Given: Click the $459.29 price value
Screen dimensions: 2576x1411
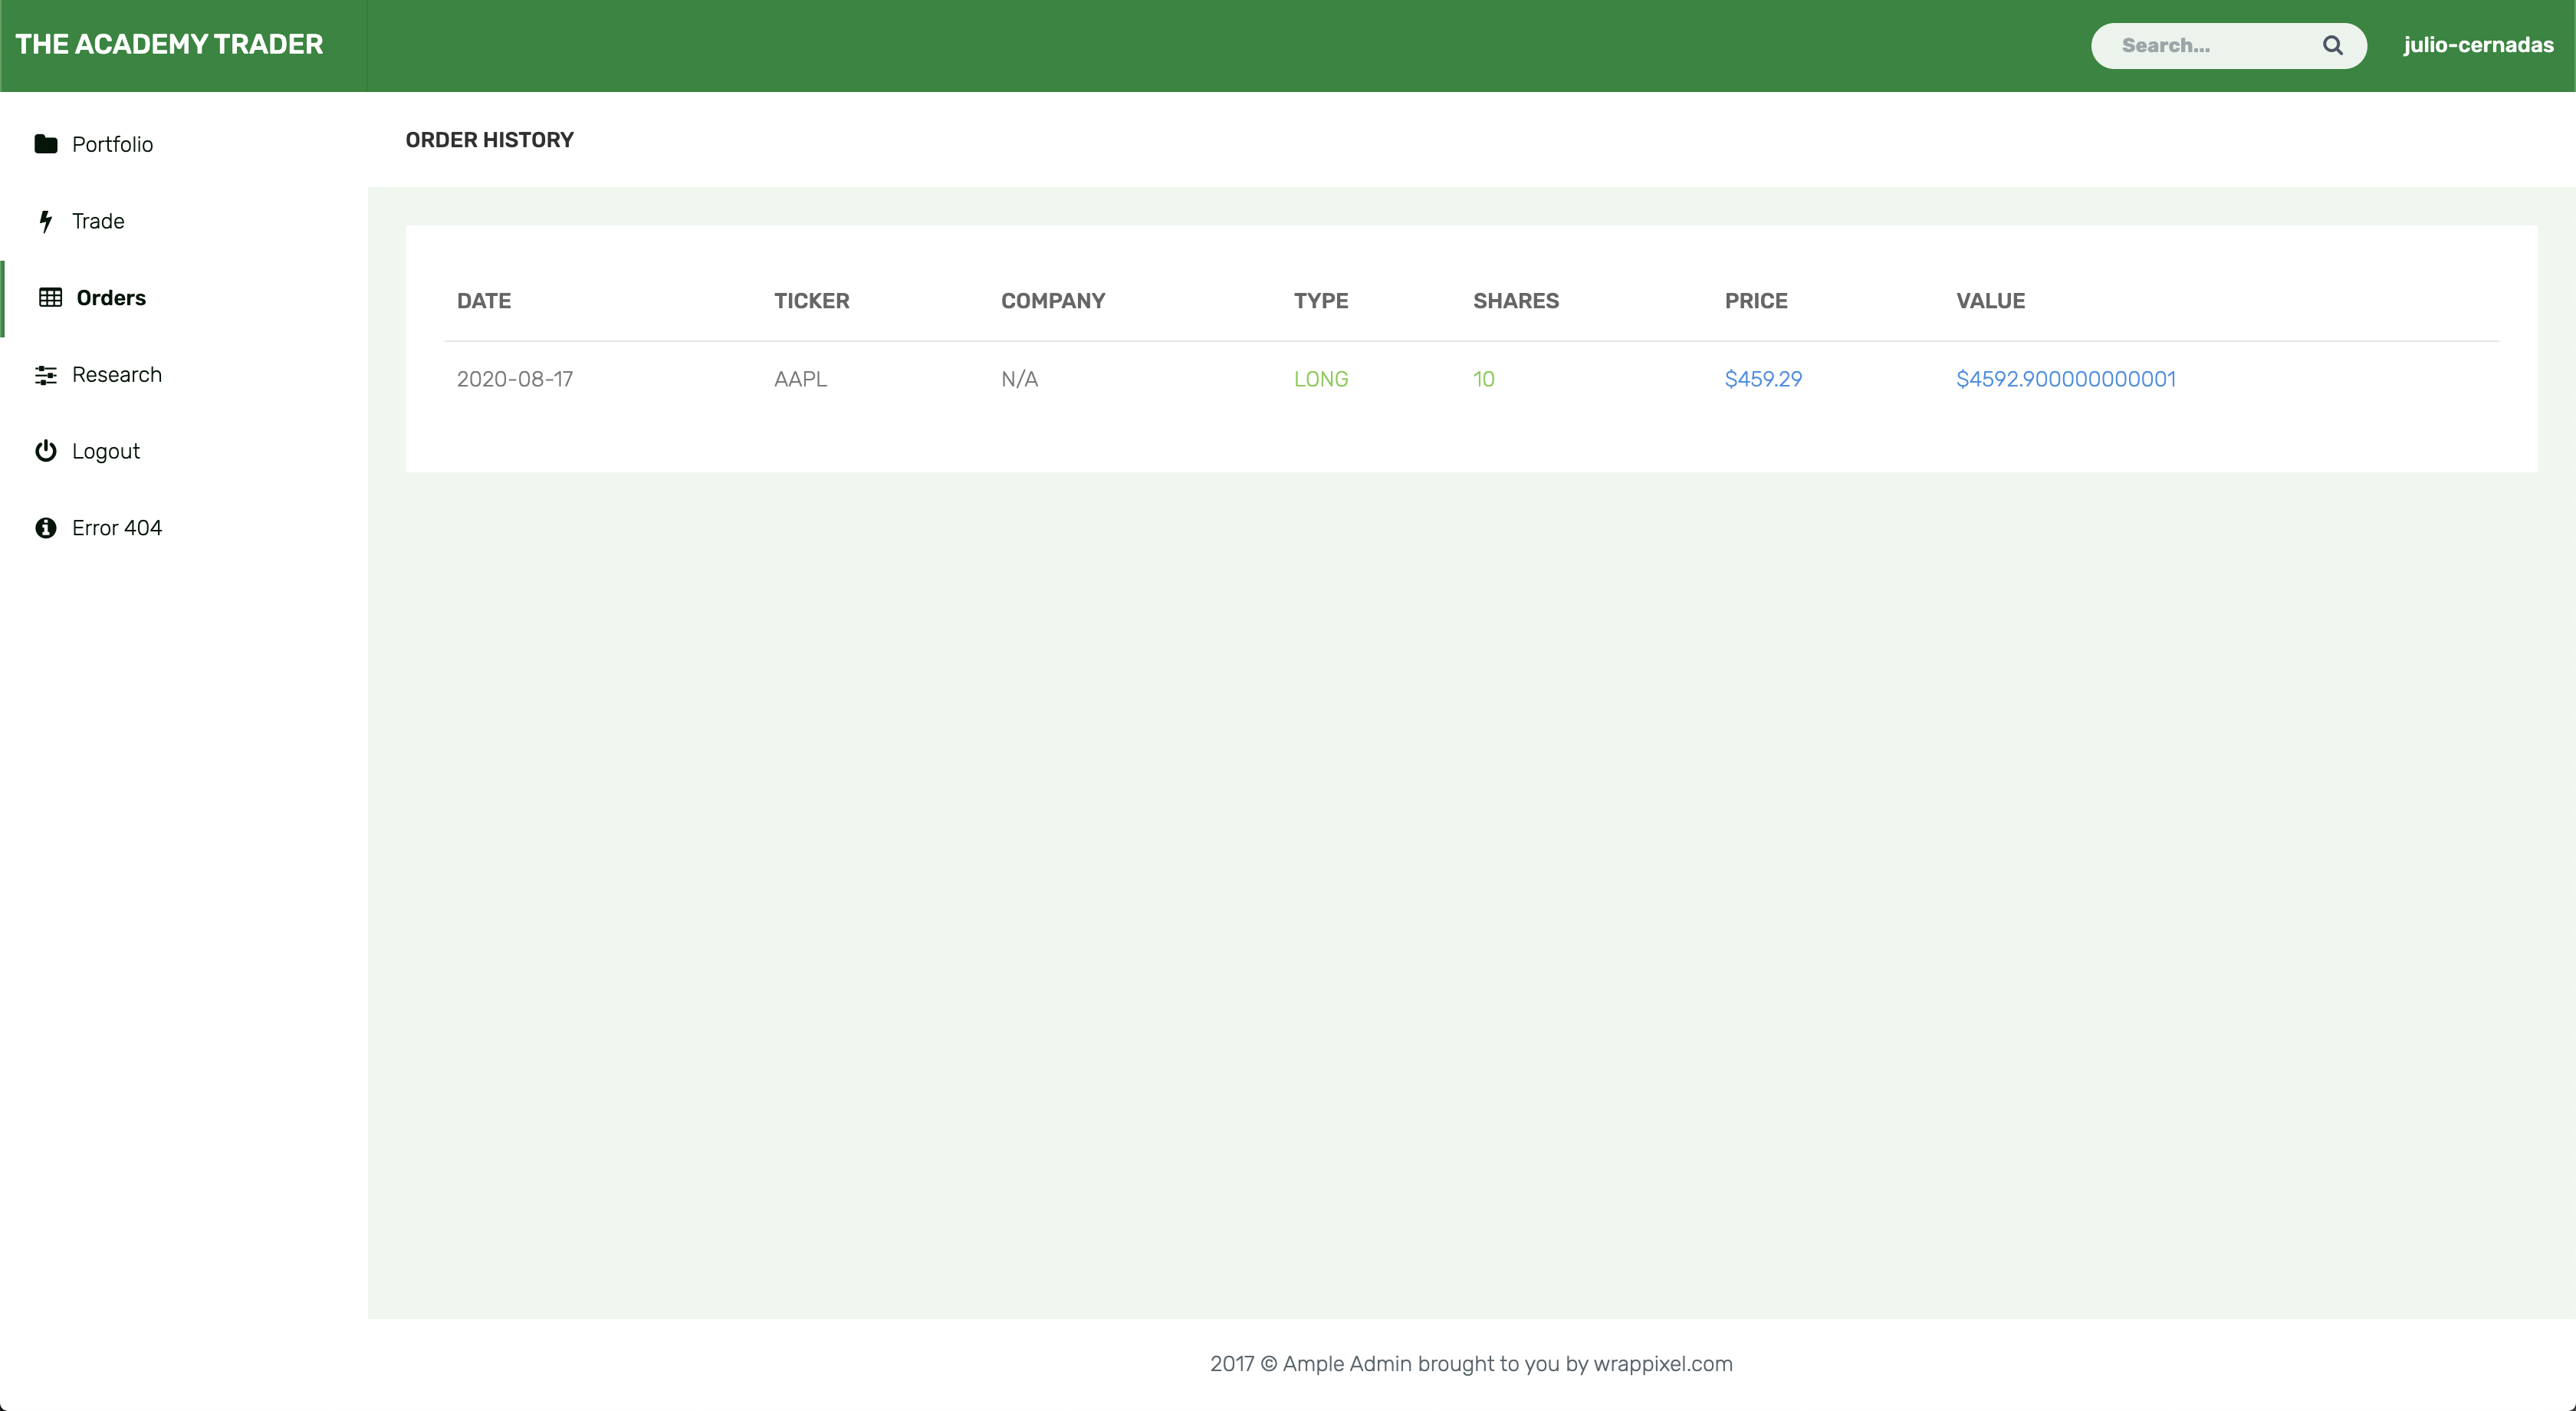Looking at the screenshot, I should click(1763, 379).
